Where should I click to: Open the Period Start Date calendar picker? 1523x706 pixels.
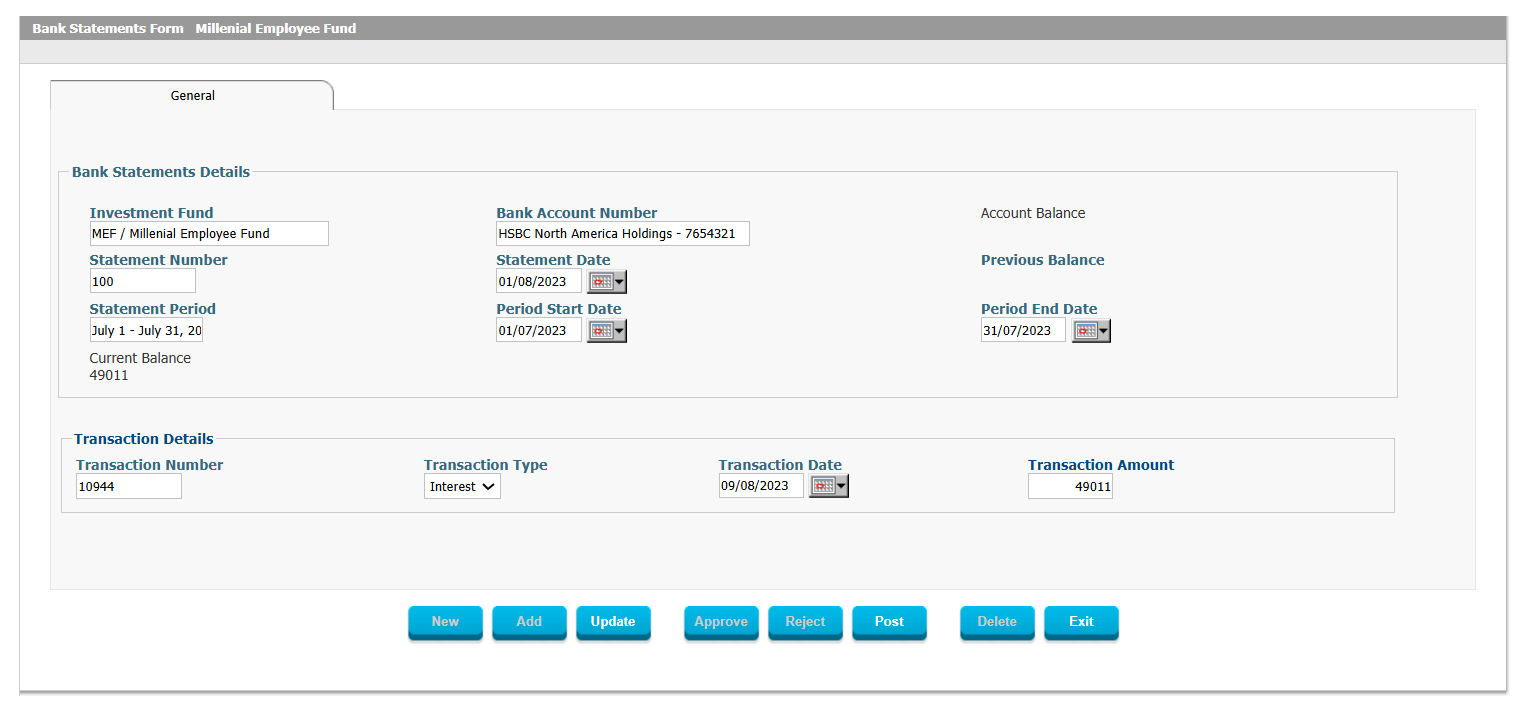tap(606, 331)
